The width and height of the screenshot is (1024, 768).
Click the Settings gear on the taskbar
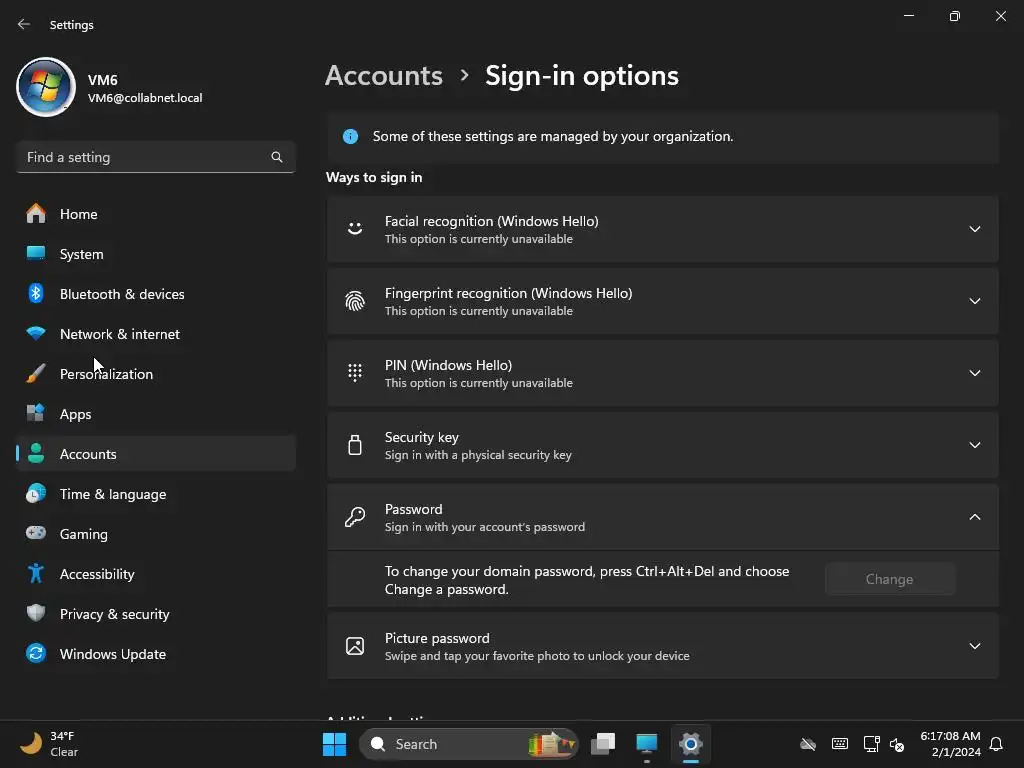(690, 744)
